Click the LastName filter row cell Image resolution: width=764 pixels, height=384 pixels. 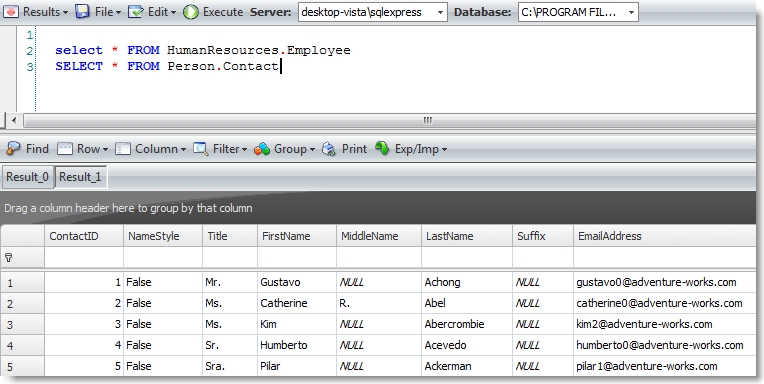467,257
